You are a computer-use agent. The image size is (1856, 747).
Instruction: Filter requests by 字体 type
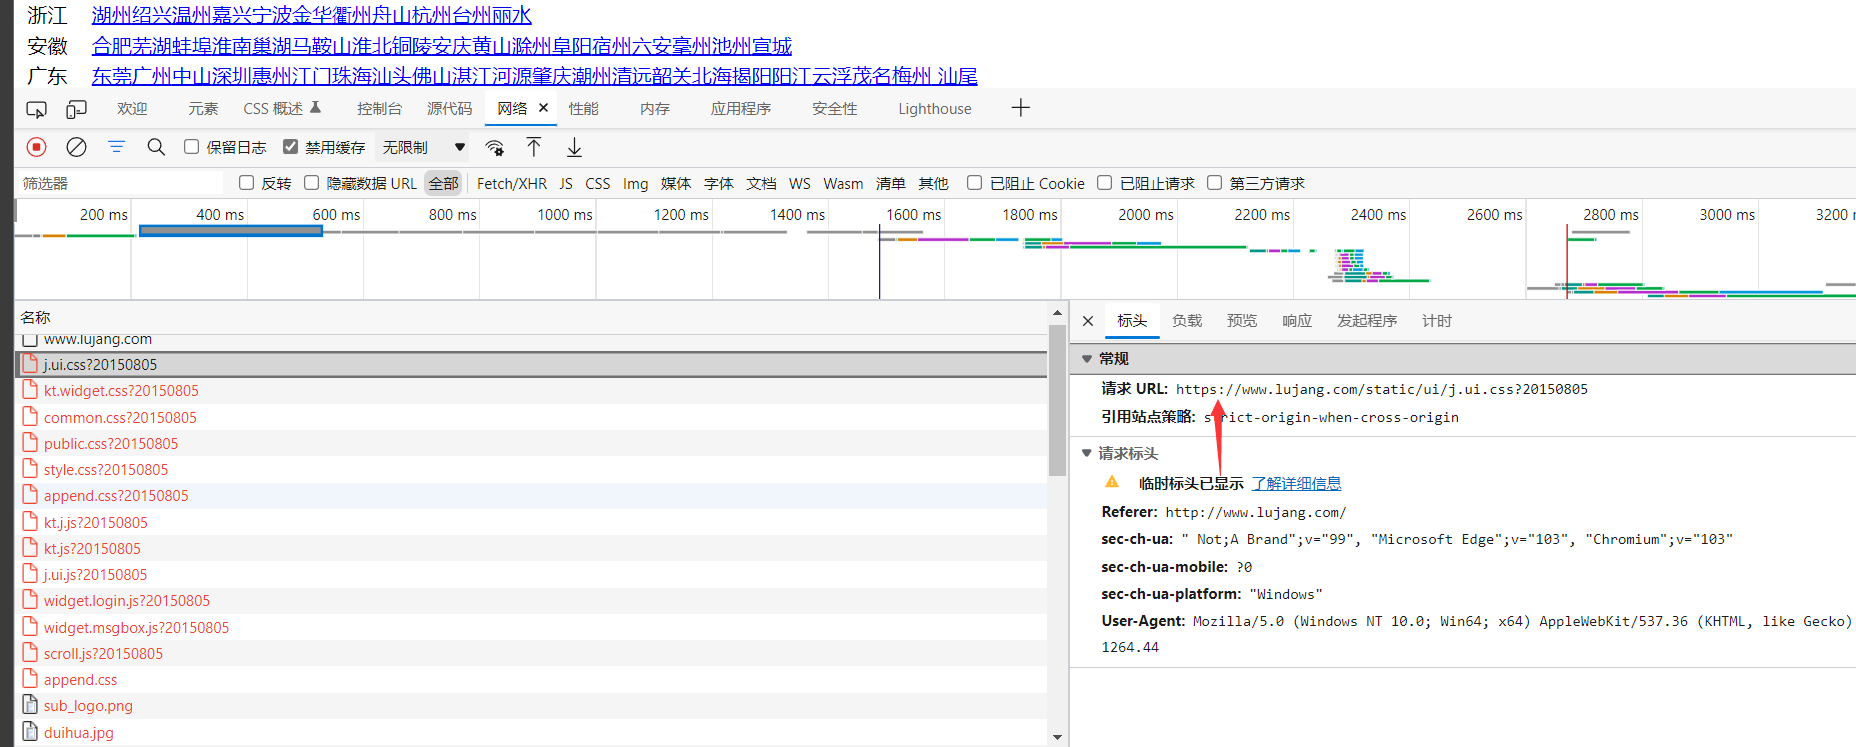coord(719,183)
